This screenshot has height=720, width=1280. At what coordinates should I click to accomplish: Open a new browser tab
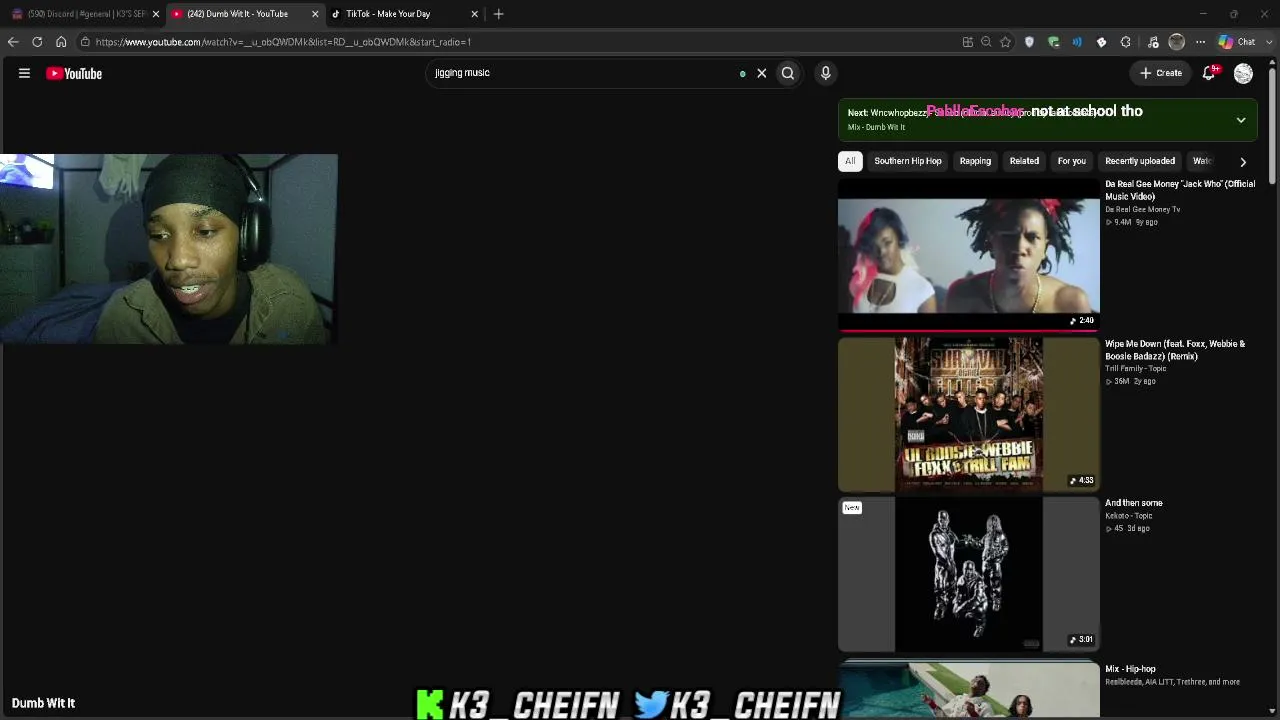point(498,14)
